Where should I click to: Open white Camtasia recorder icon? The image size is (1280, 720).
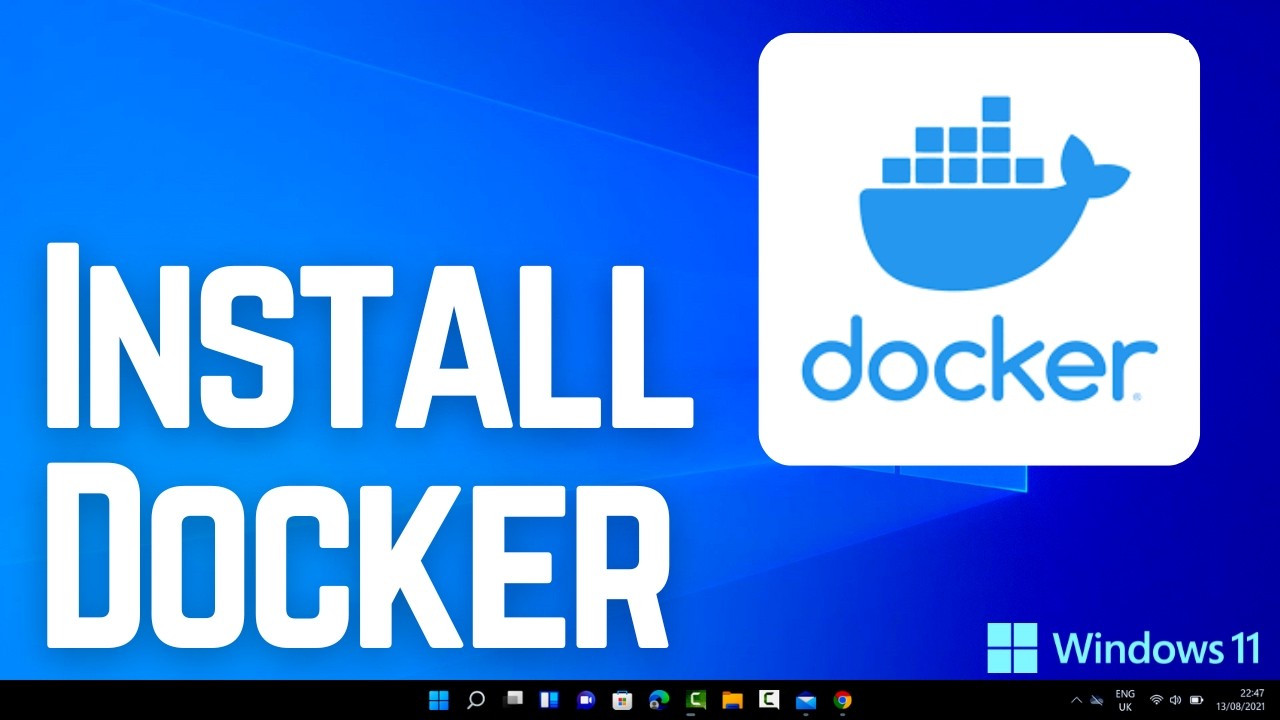click(769, 700)
